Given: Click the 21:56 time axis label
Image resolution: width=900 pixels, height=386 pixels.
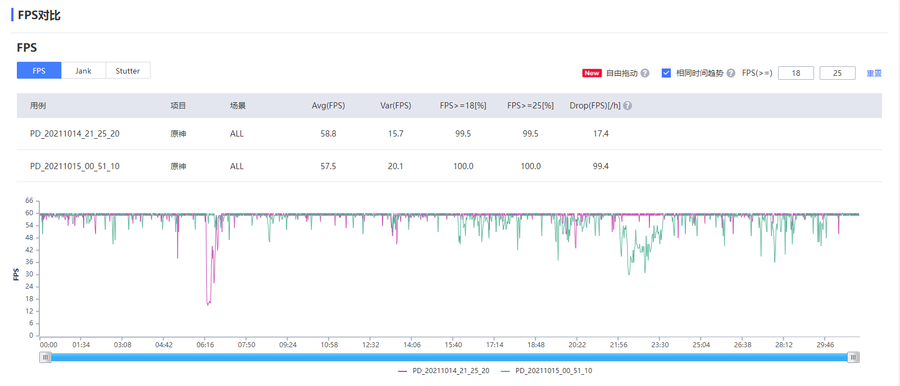Looking at the screenshot, I should (619, 345).
